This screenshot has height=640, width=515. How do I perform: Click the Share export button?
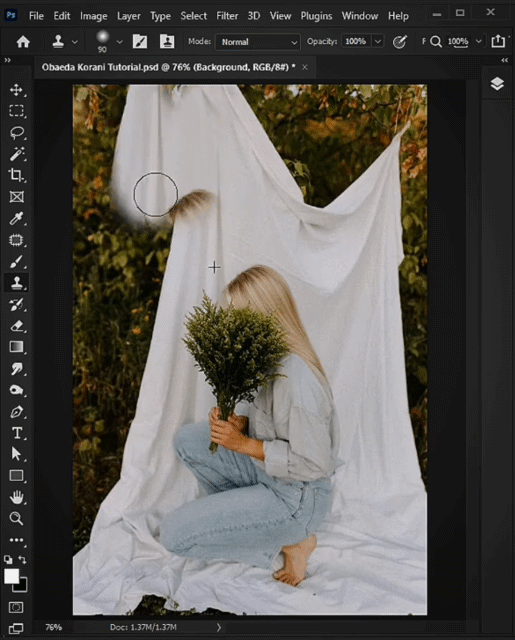coord(498,41)
